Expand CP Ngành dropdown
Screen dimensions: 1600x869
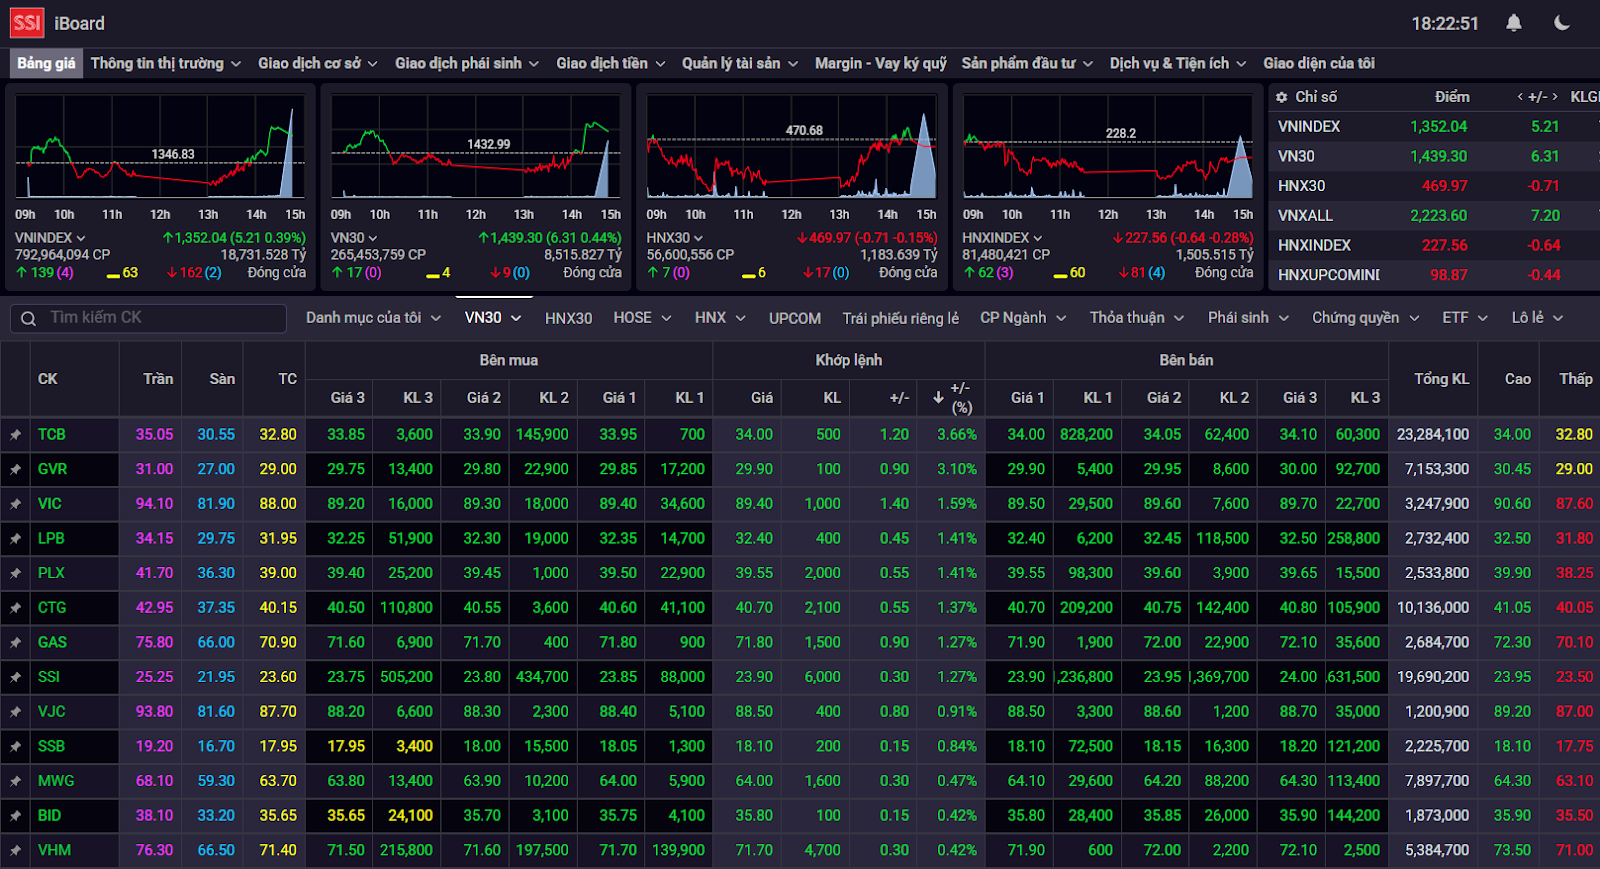click(x=1023, y=318)
